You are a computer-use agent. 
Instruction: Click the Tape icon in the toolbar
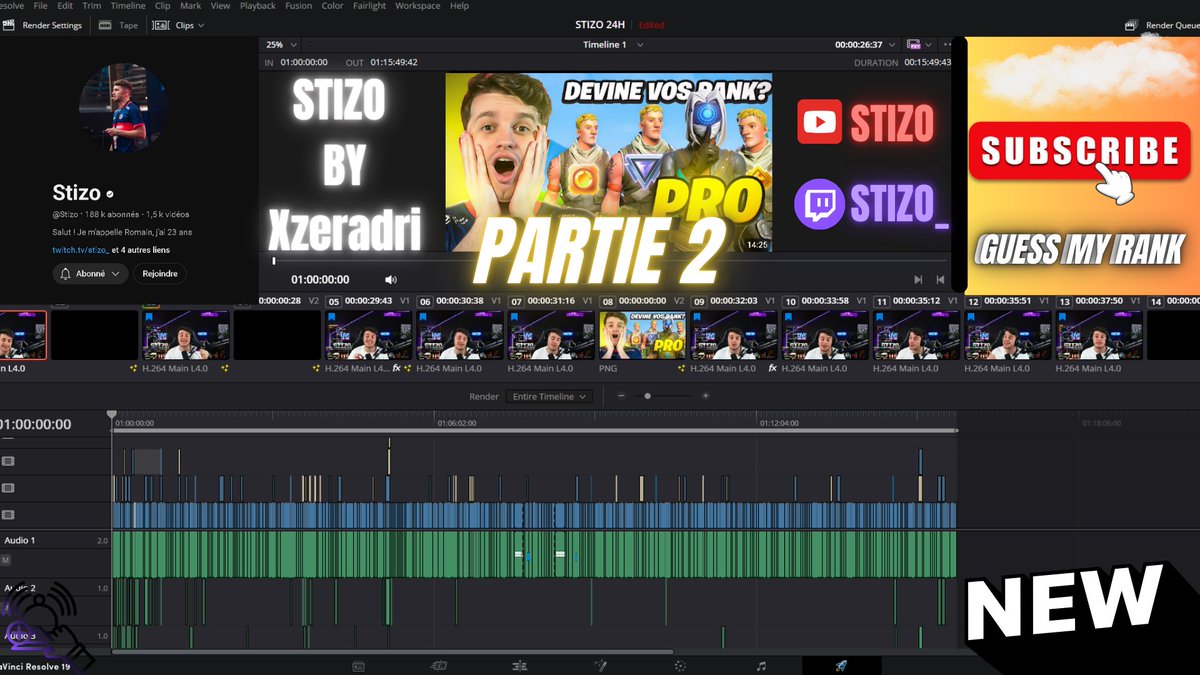coord(107,25)
